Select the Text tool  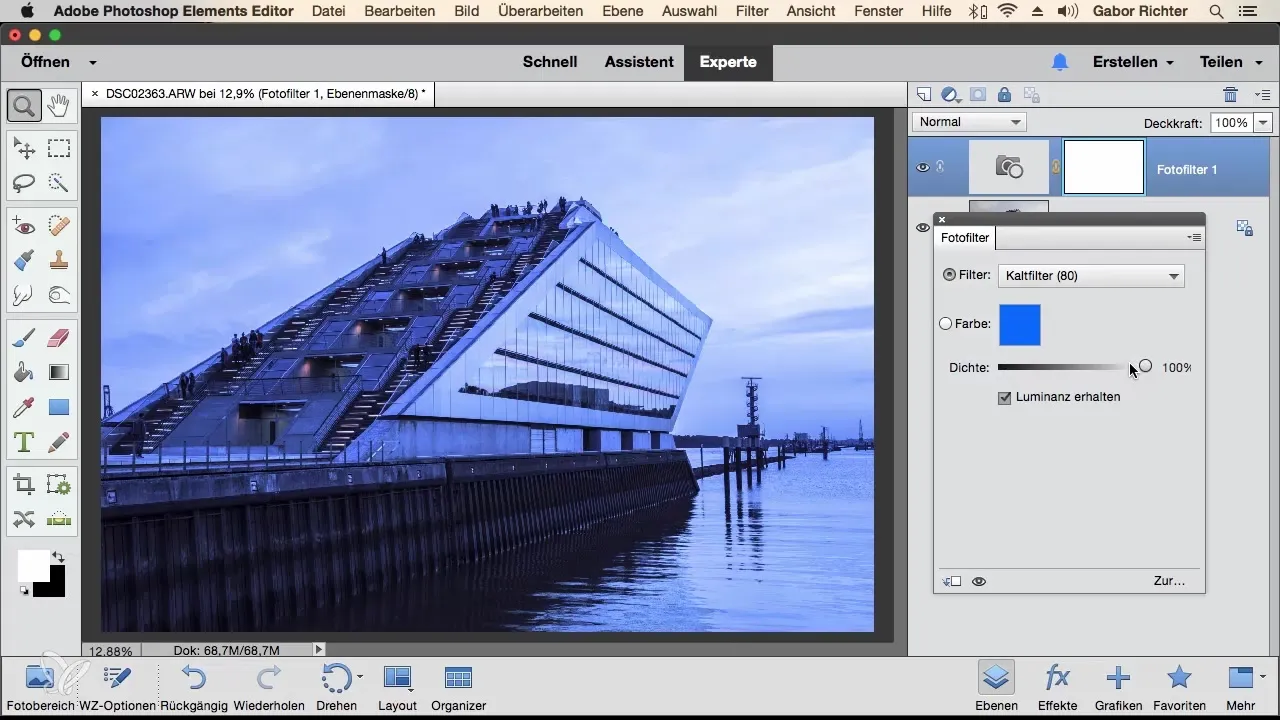(24, 441)
